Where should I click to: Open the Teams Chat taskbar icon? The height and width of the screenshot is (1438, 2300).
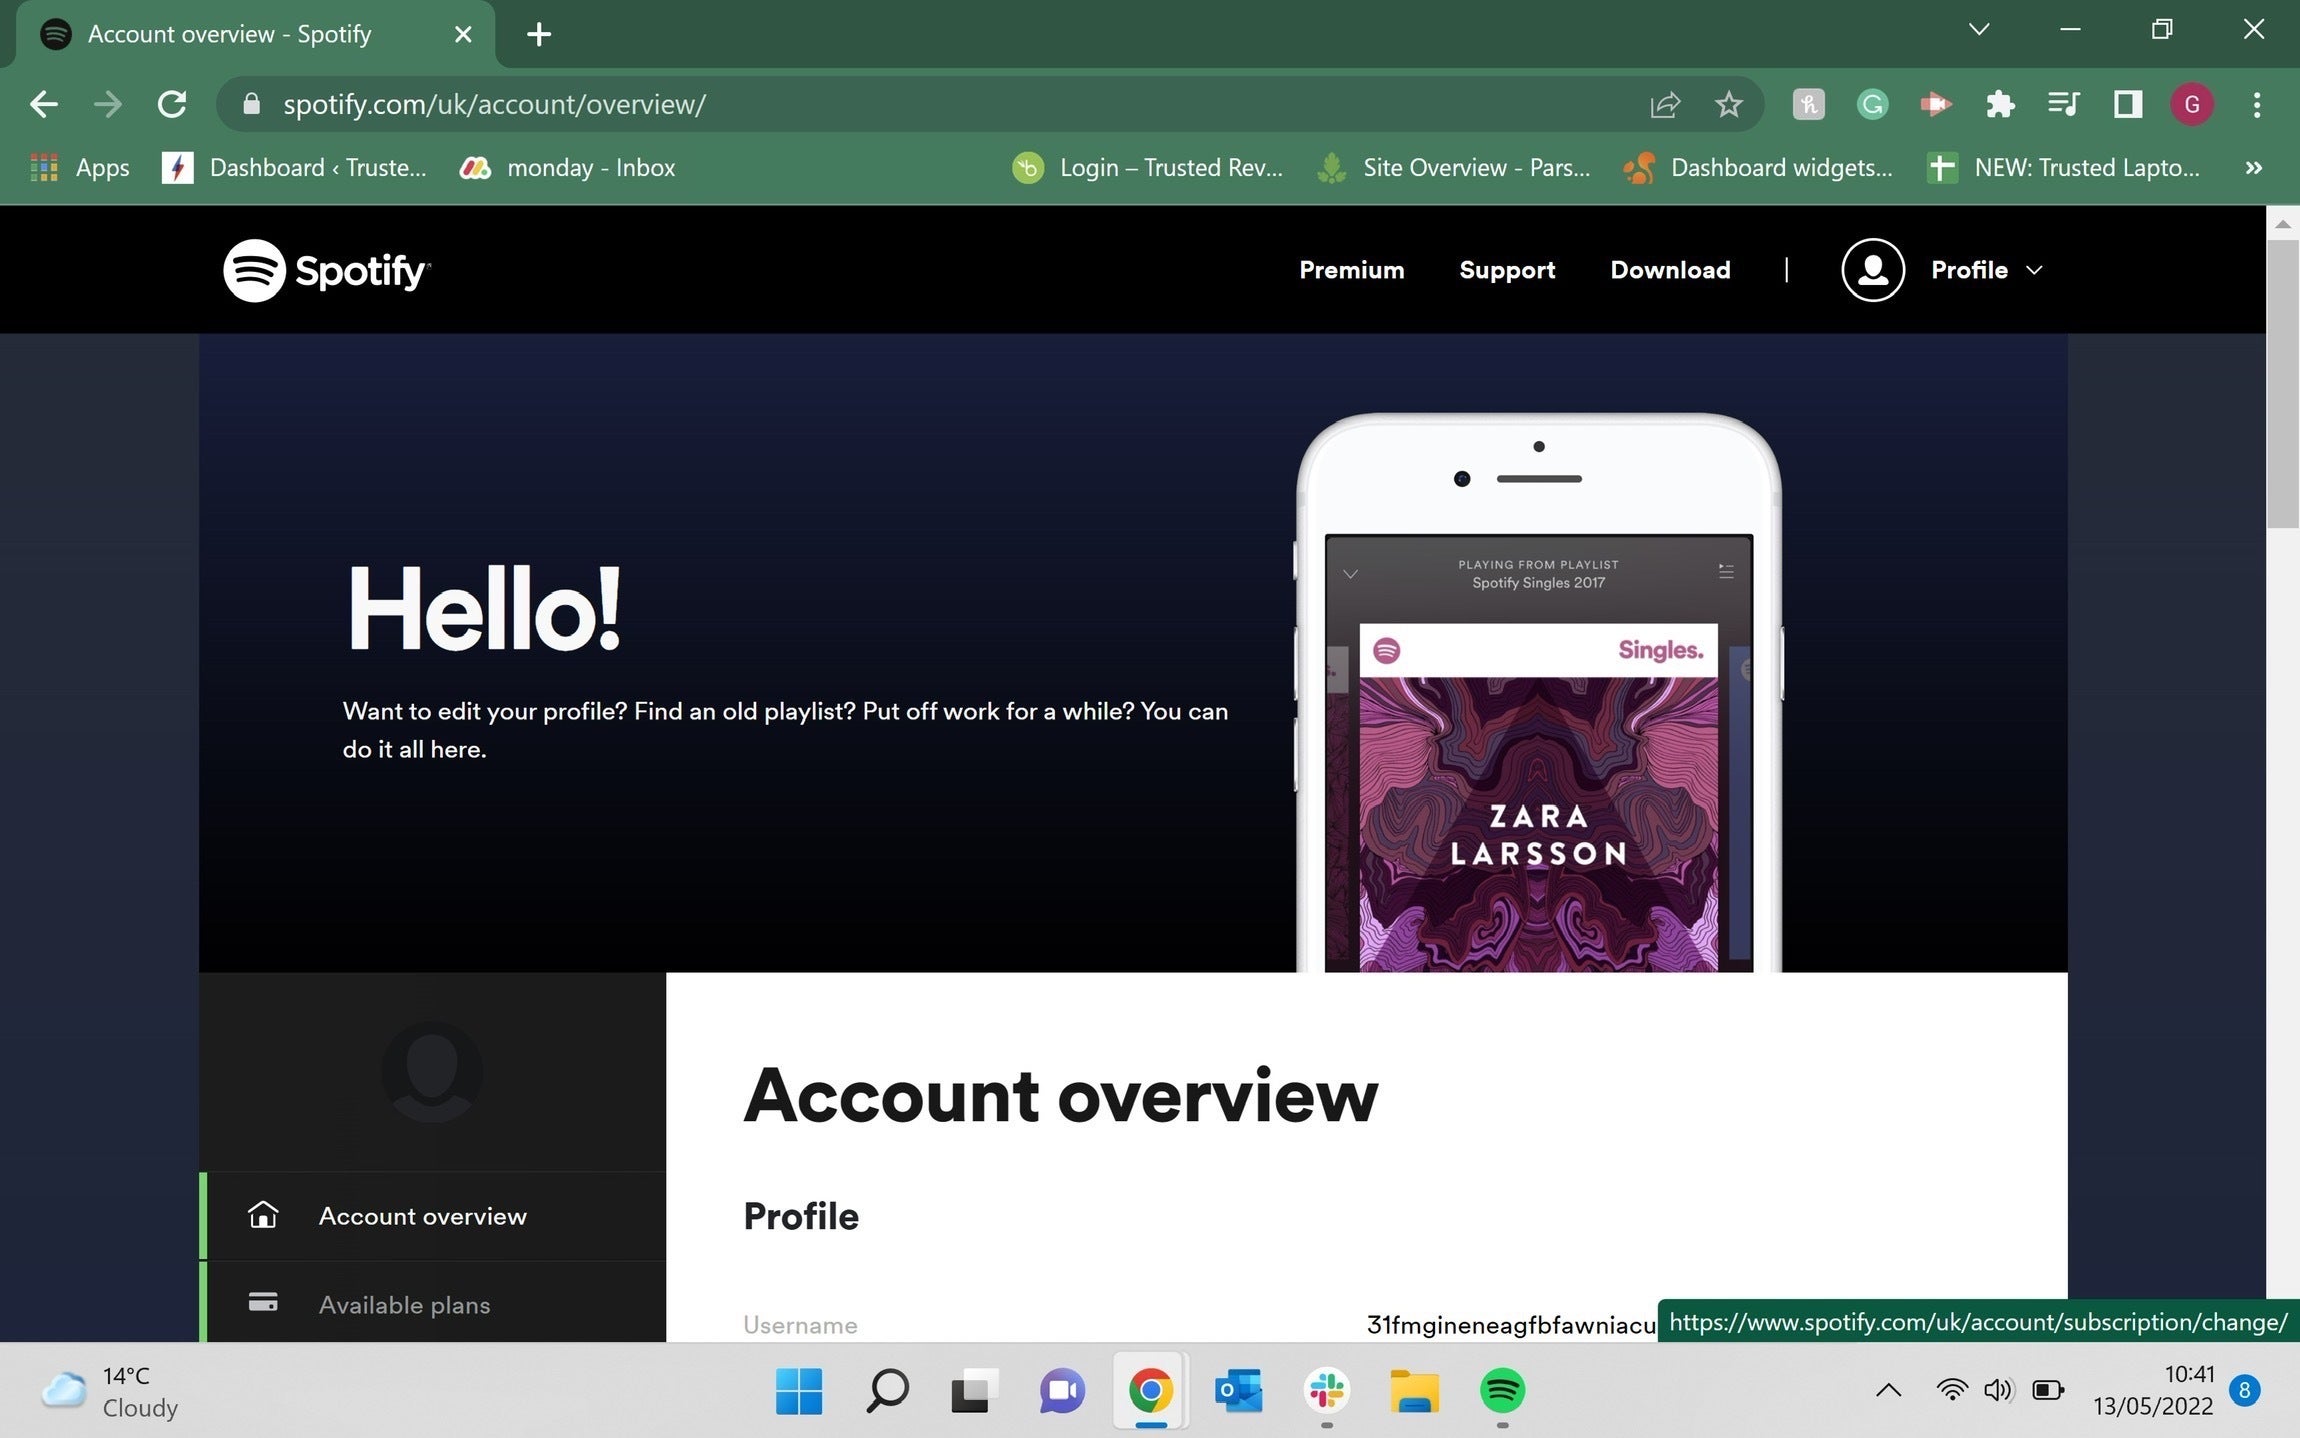pyautogui.click(x=1062, y=1391)
